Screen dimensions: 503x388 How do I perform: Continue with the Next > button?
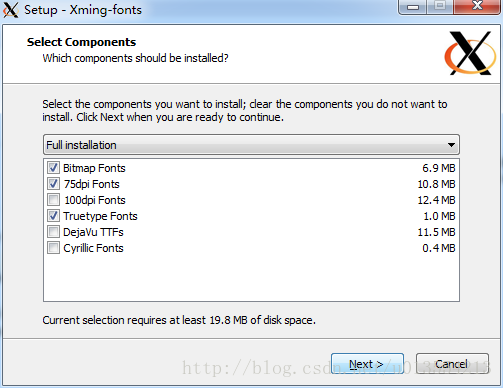[x=367, y=364]
